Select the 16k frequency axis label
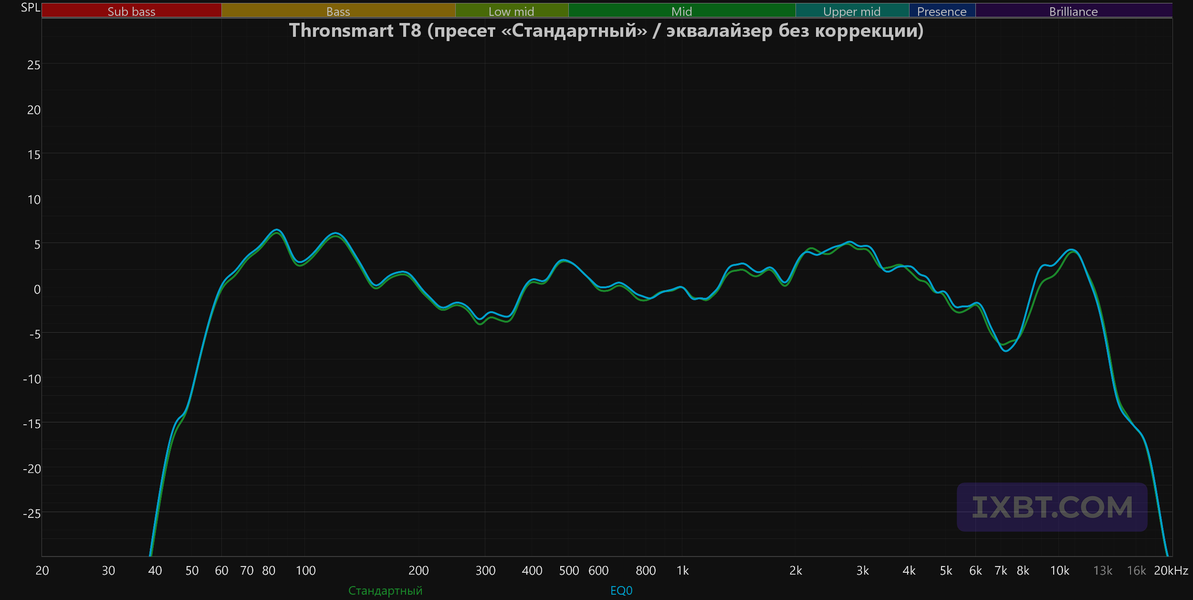The height and width of the screenshot is (600, 1193). coord(1137,571)
